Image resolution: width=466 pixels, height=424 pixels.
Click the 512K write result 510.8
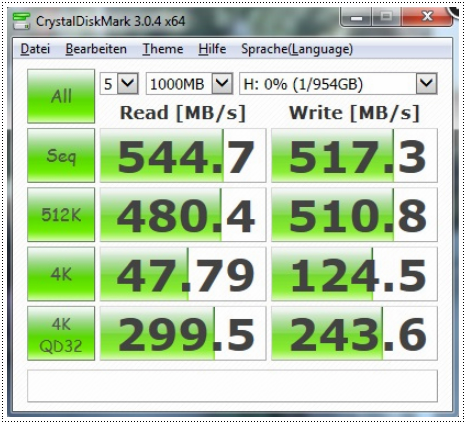354,215
